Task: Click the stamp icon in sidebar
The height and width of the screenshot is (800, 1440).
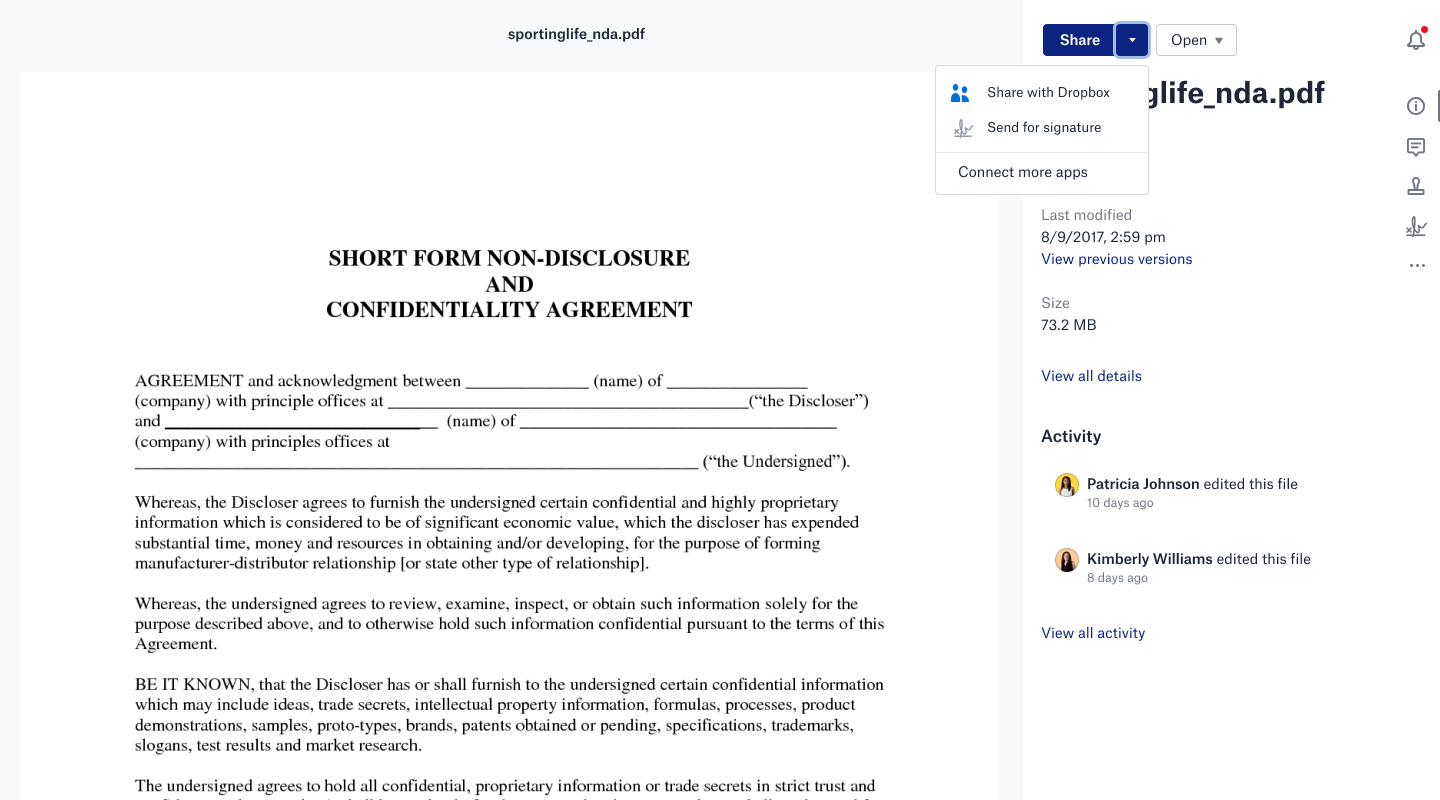Action: 1415,187
